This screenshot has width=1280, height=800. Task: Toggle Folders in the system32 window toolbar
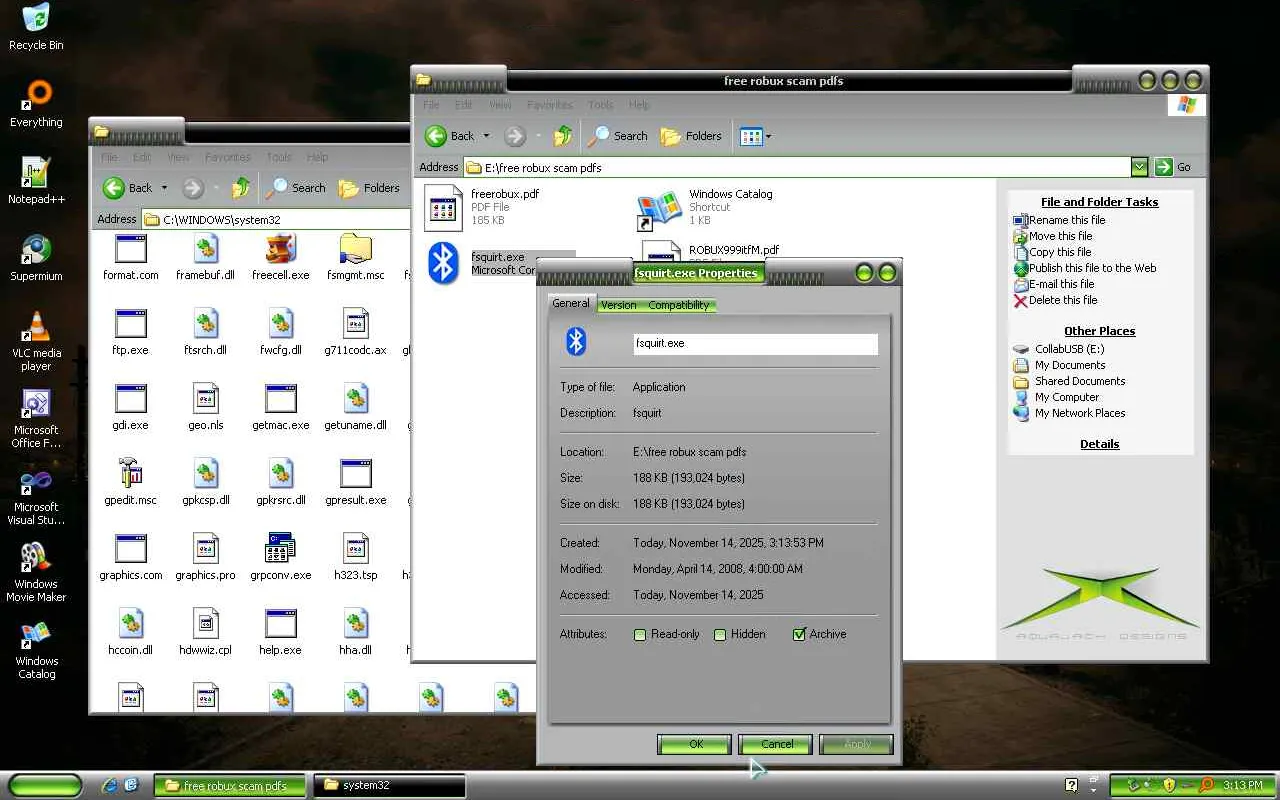(370, 188)
